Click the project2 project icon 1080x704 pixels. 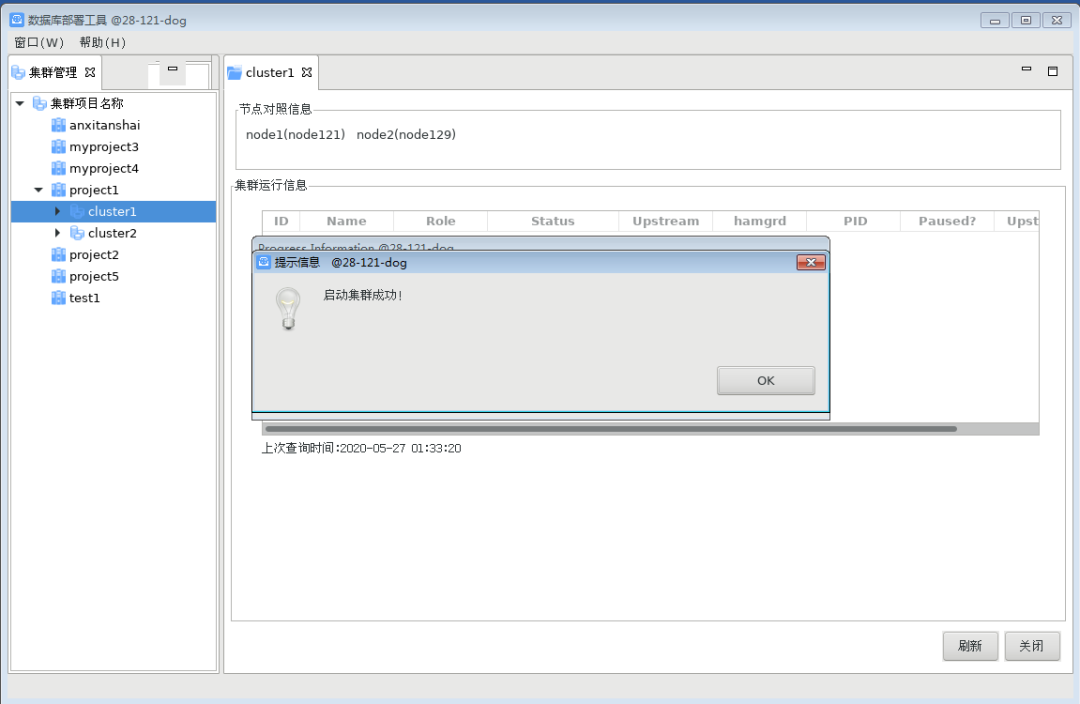59,255
